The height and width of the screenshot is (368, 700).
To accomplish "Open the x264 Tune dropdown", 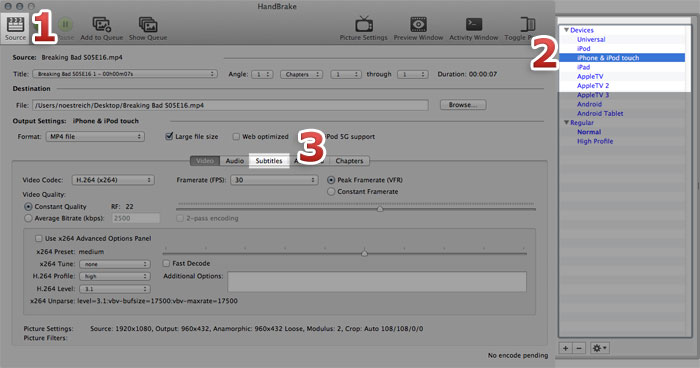I will (x=115, y=264).
